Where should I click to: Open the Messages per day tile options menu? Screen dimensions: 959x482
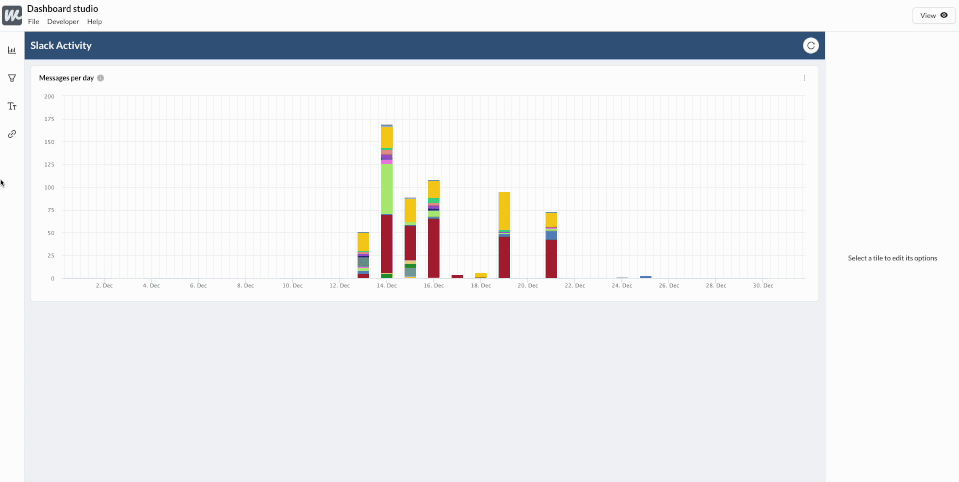[804, 78]
